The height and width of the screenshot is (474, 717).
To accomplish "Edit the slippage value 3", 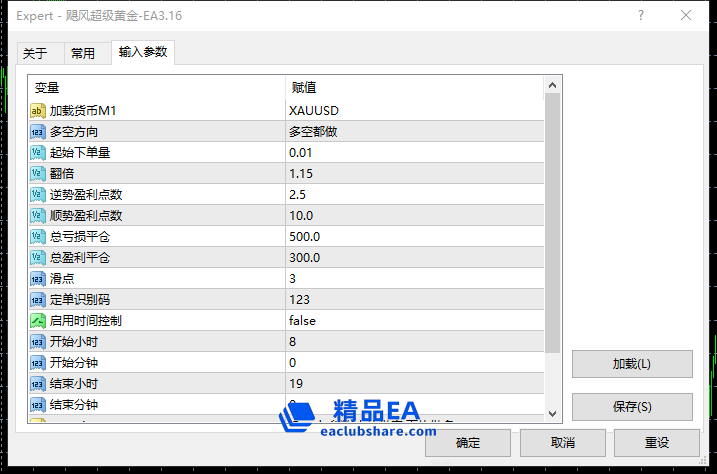I will (x=415, y=279).
